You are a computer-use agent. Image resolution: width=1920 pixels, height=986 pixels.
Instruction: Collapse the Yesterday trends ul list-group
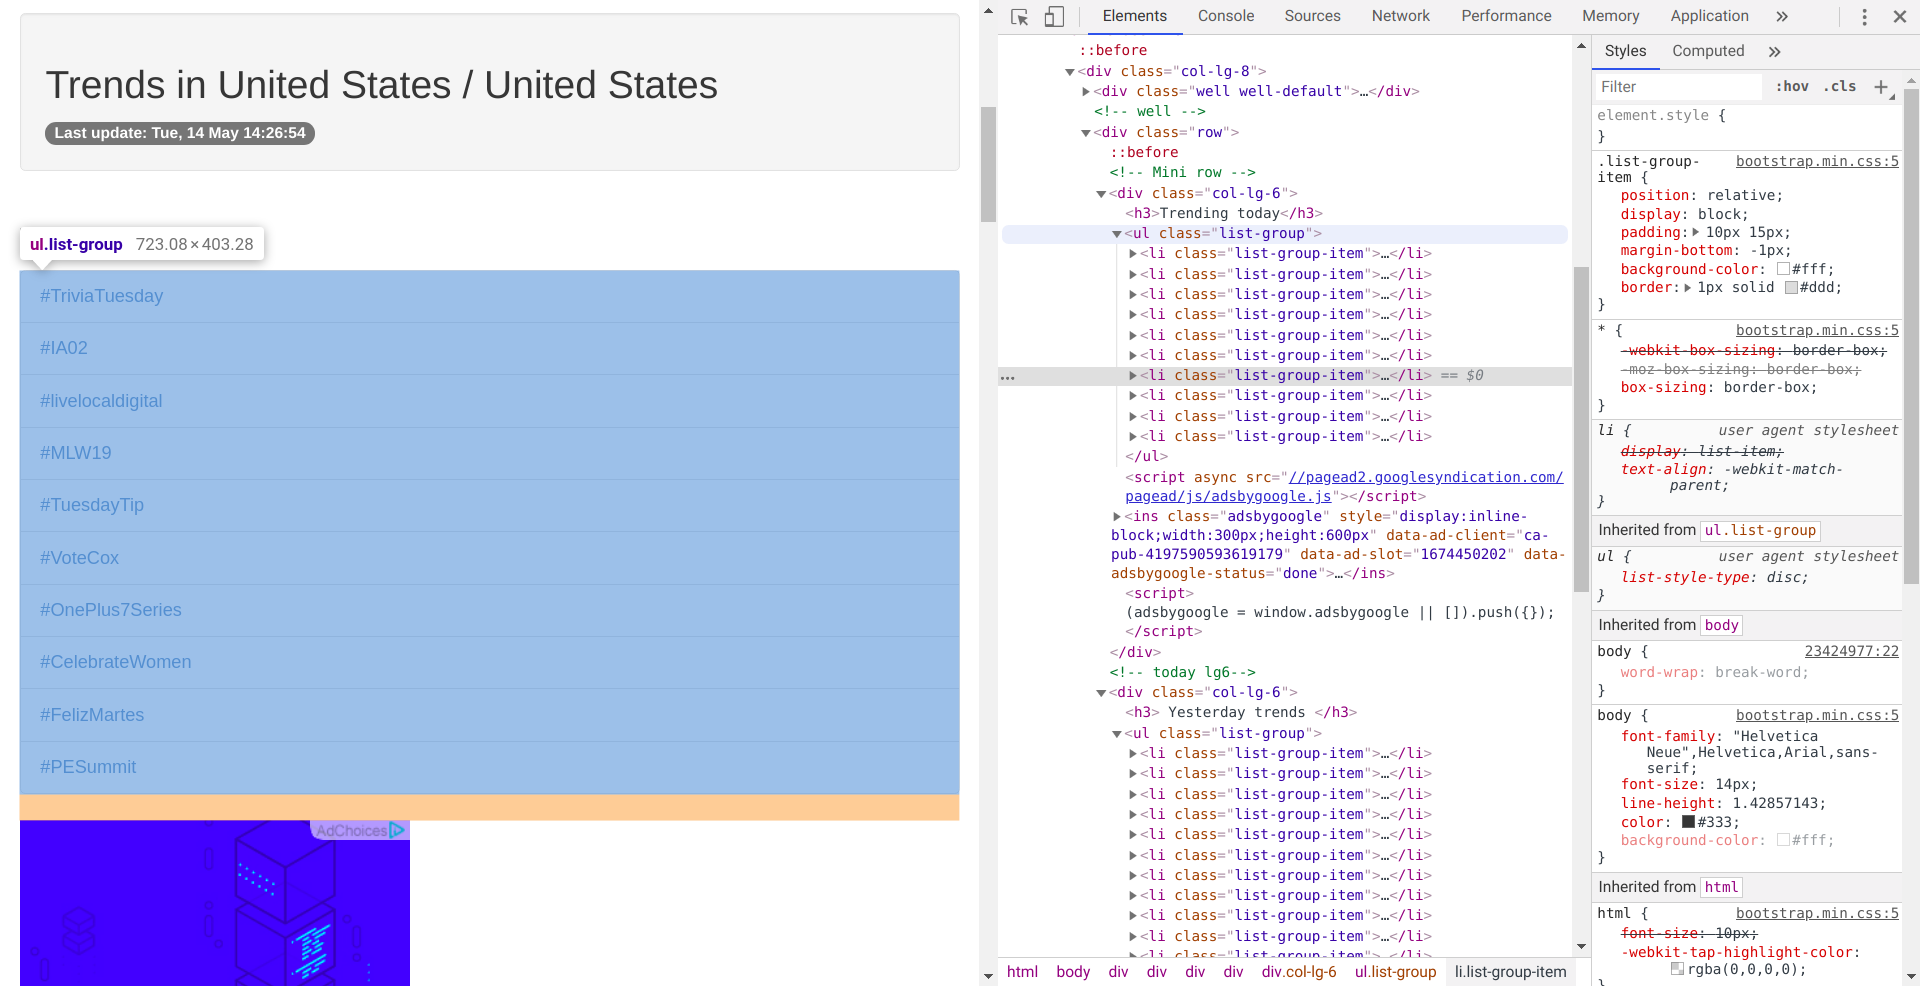tap(1117, 734)
